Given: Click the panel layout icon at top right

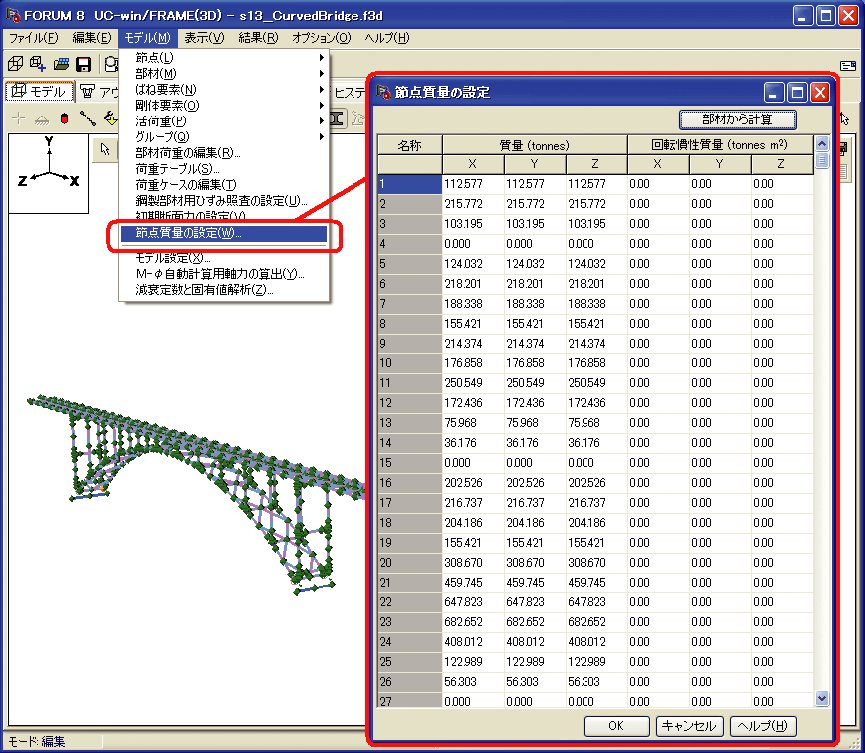Looking at the screenshot, I should pyautogui.click(x=847, y=66).
